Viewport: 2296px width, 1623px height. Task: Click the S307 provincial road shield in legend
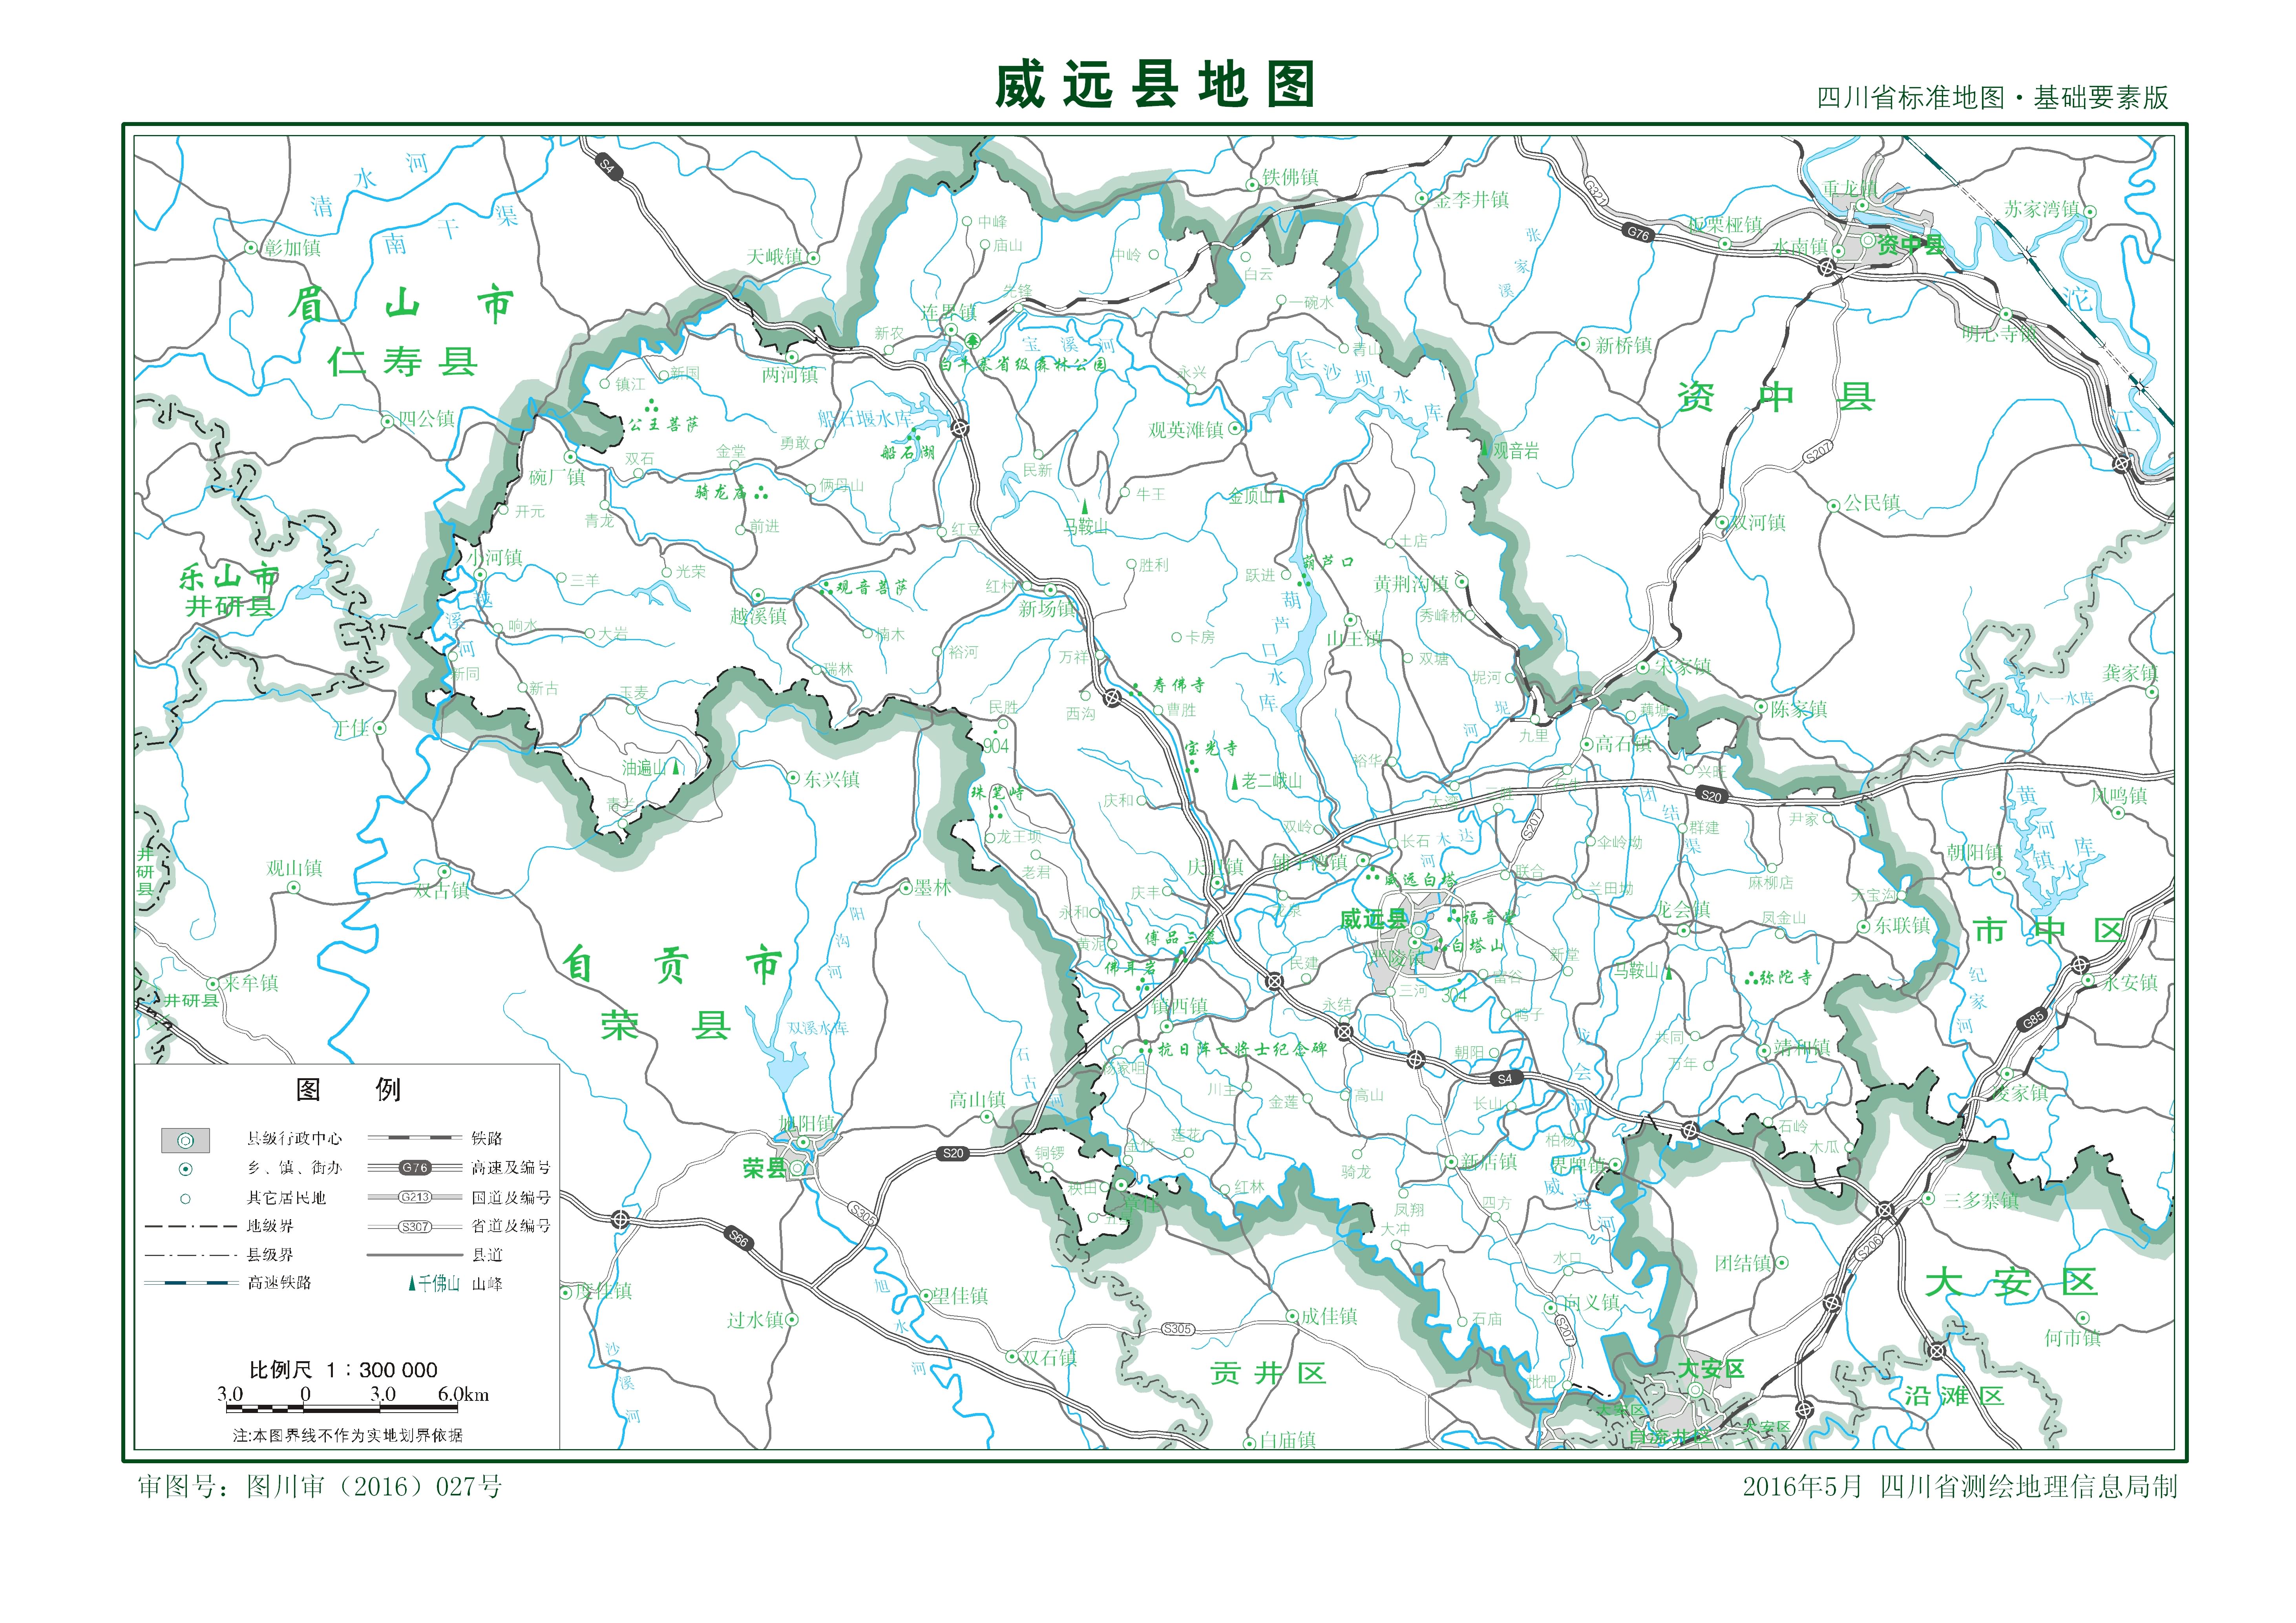(x=415, y=1226)
